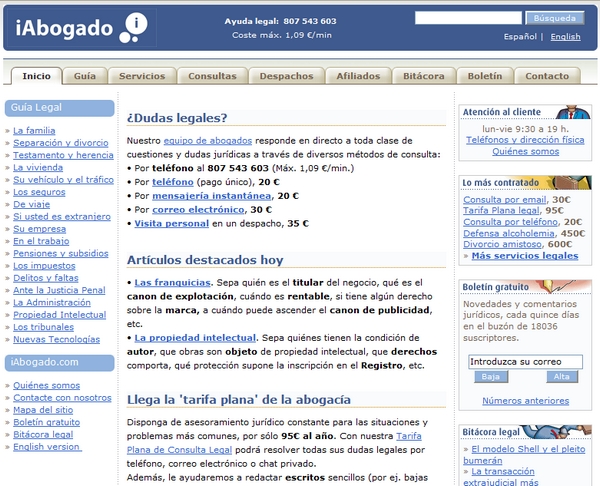This screenshot has height=486, width=600.
Task: Open Defensa alcoholemia service
Action: pos(509,233)
